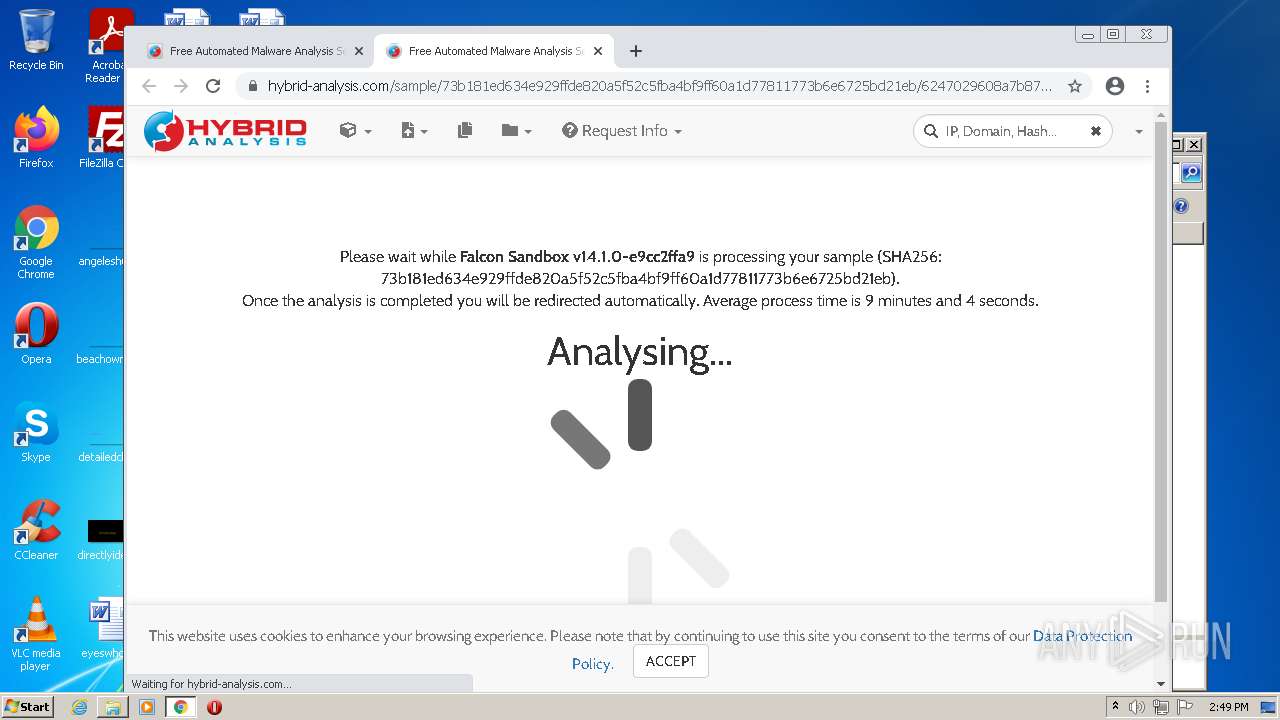The height and width of the screenshot is (720, 1280).
Task: Open Google Chrome desktop shortcut
Action: [36, 242]
